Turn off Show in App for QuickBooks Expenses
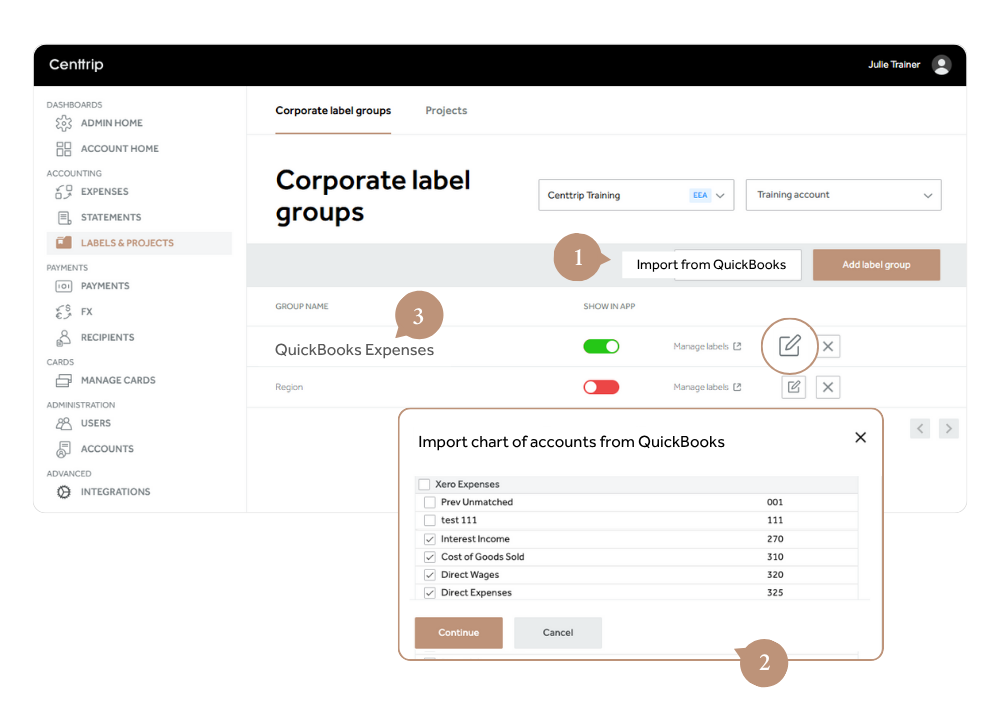Screen dimensions: 1000x720 click(601, 346)
